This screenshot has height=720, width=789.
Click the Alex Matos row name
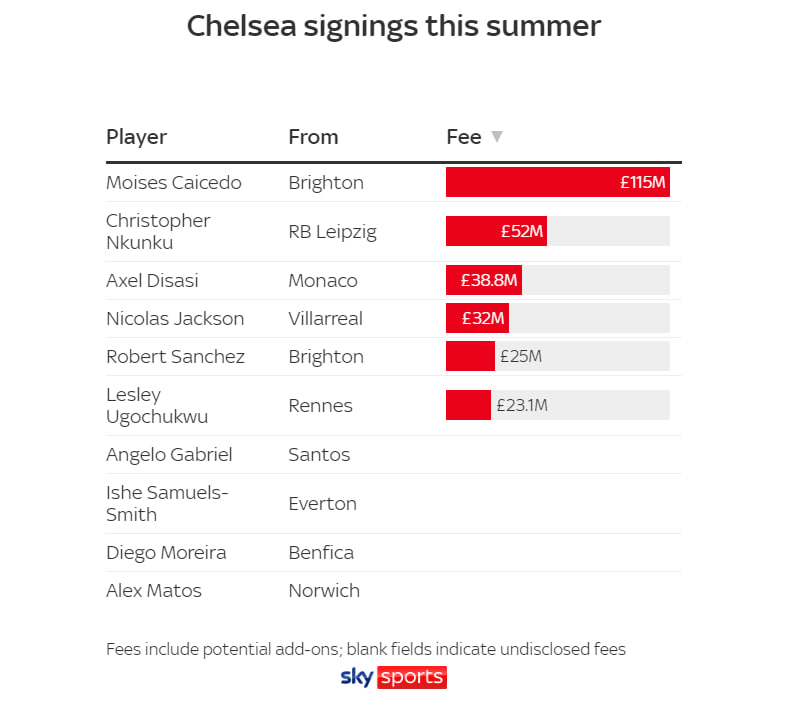[x=153, y=590]
